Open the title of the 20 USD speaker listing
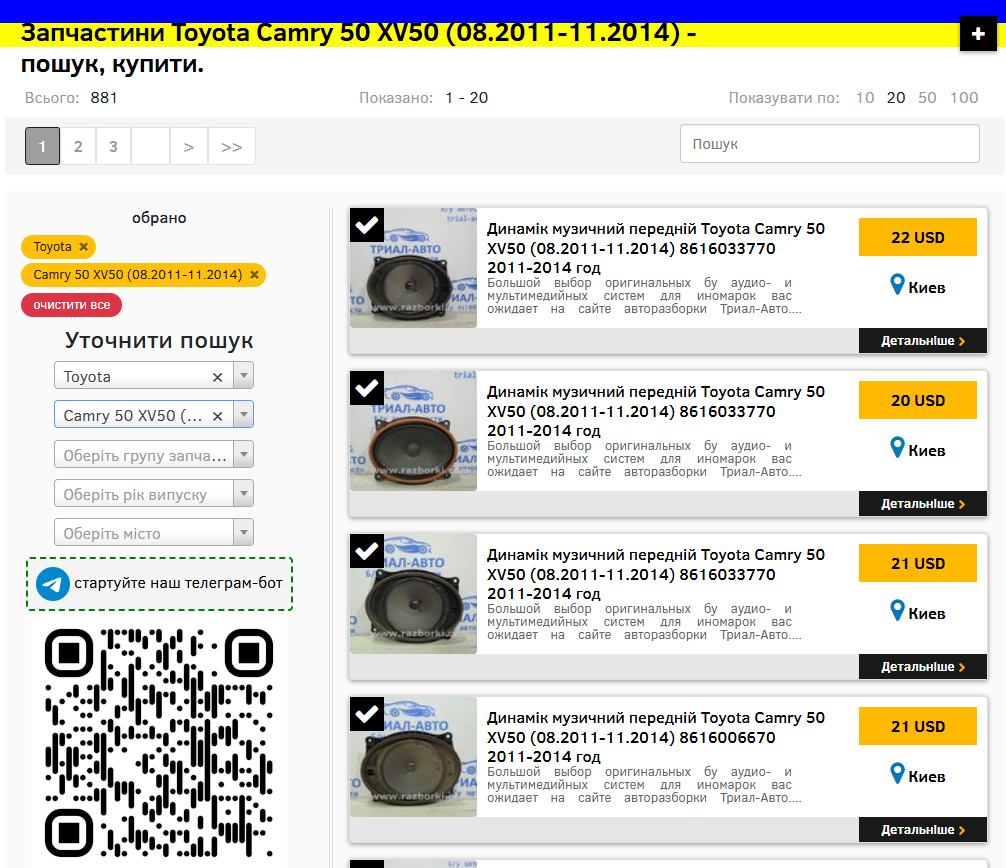 (x=656, y=411)
